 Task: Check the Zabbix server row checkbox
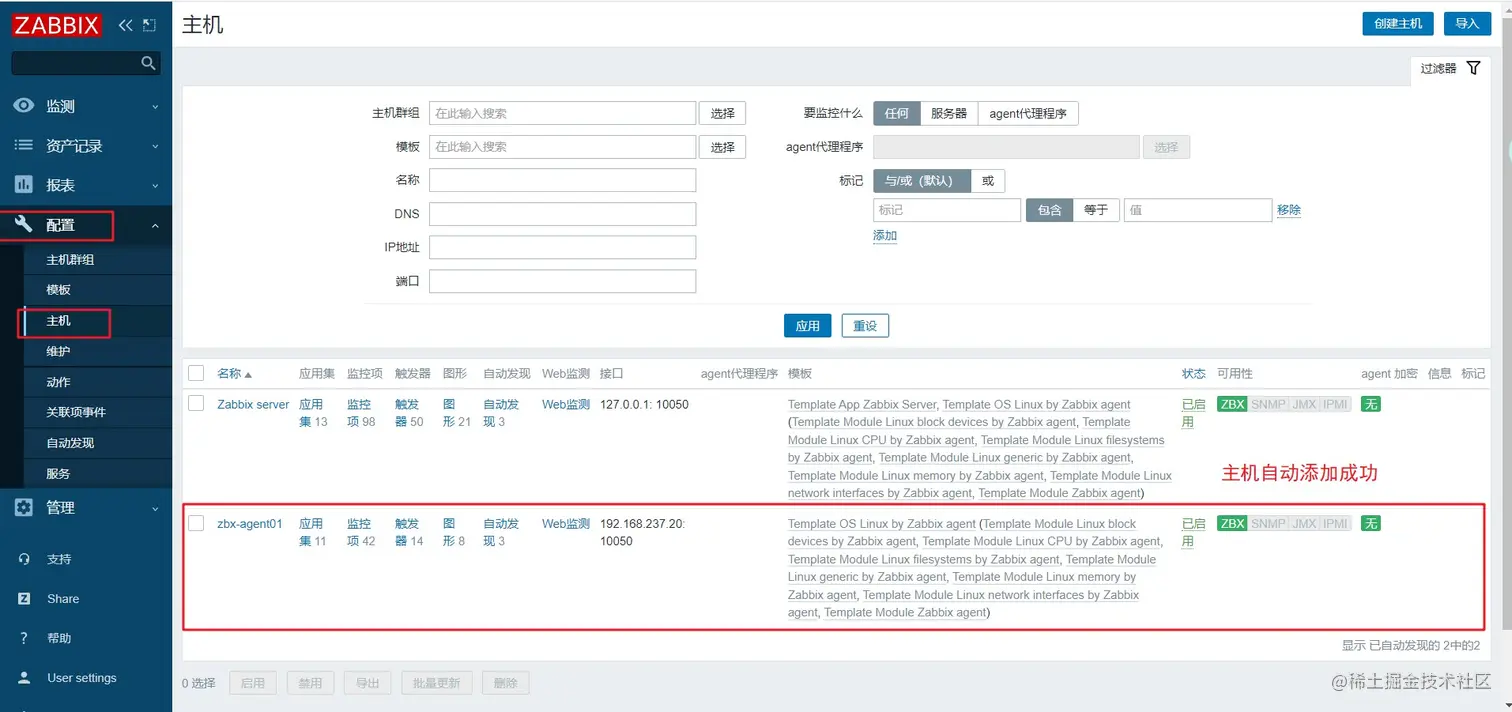point(196,404)
